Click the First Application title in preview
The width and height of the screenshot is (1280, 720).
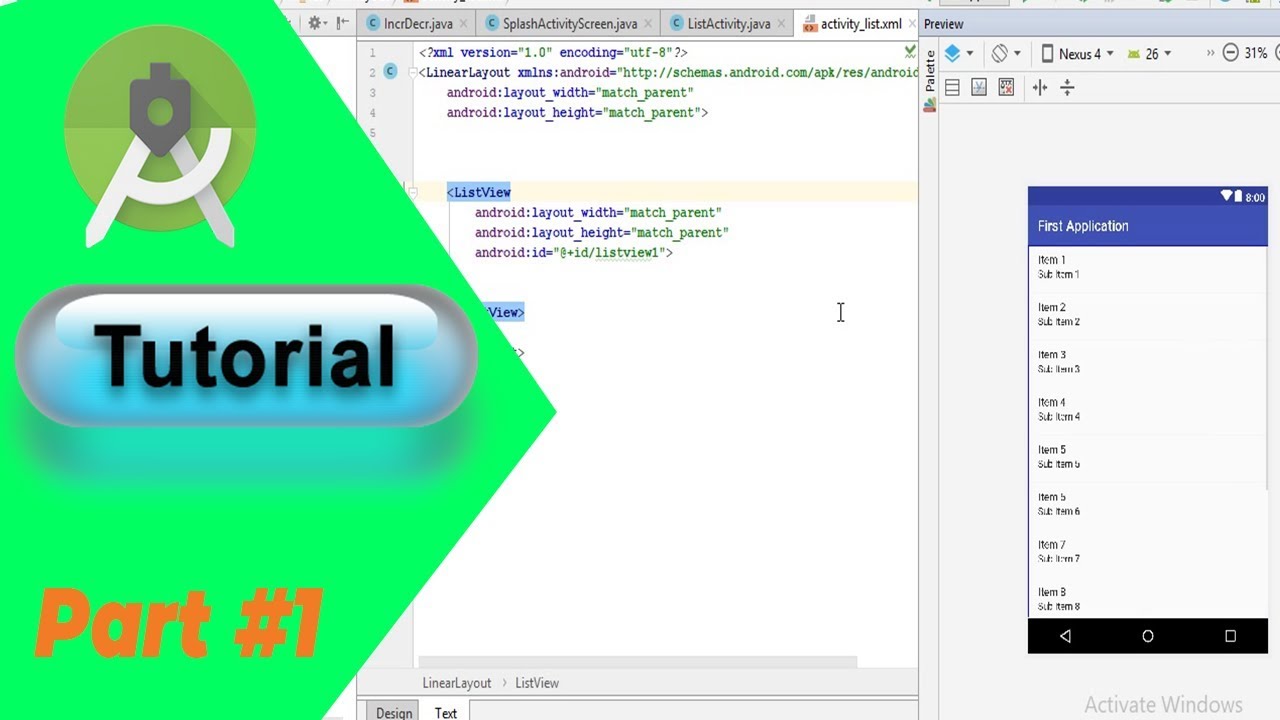[1083, 226]
